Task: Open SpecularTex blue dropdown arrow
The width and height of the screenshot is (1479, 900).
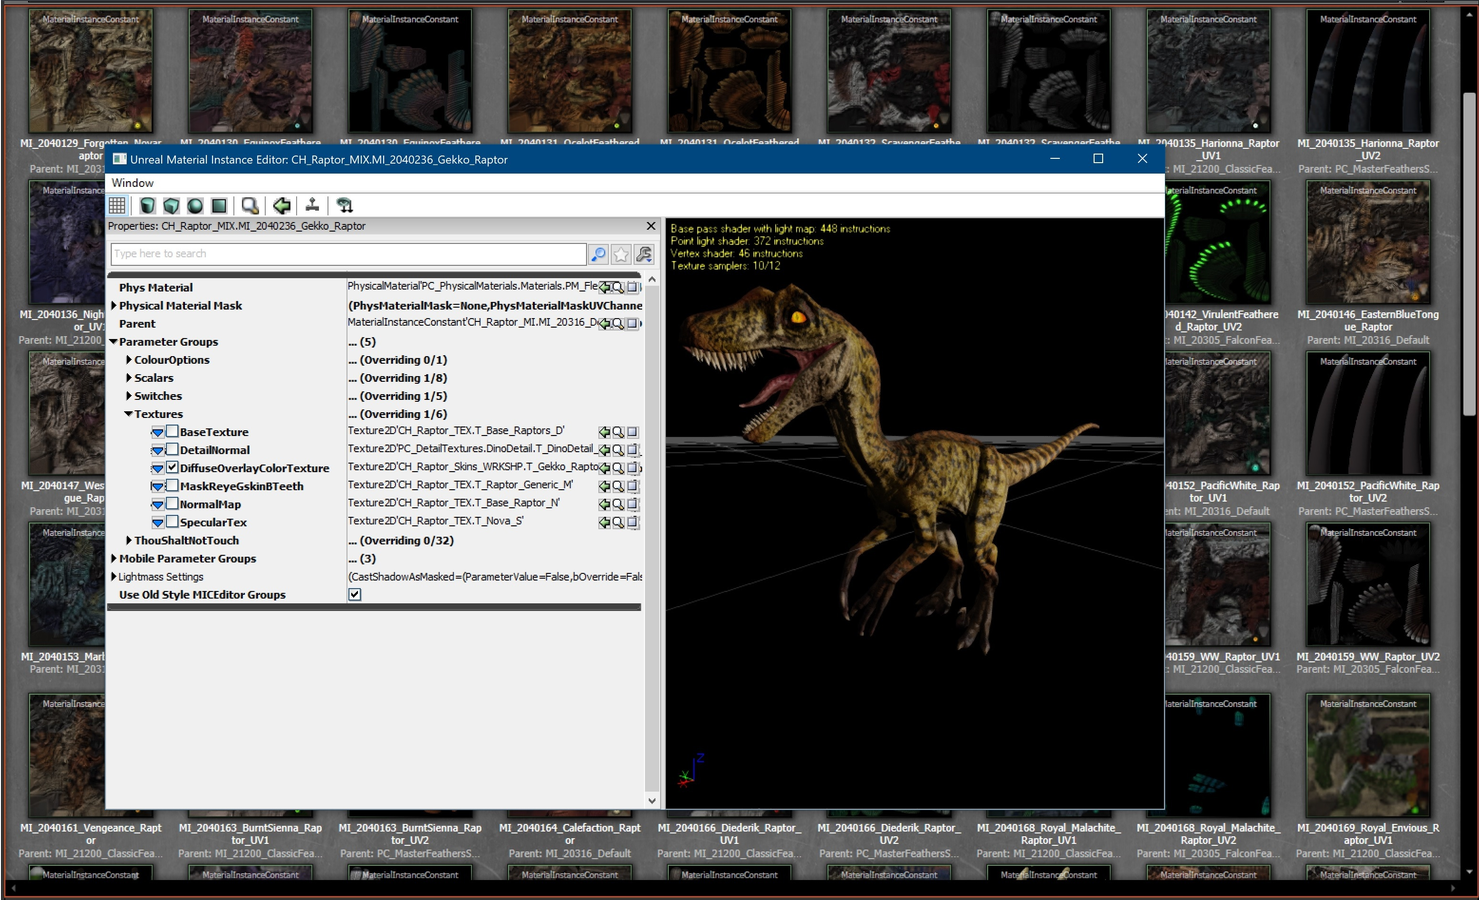Action: pos(157,522)
